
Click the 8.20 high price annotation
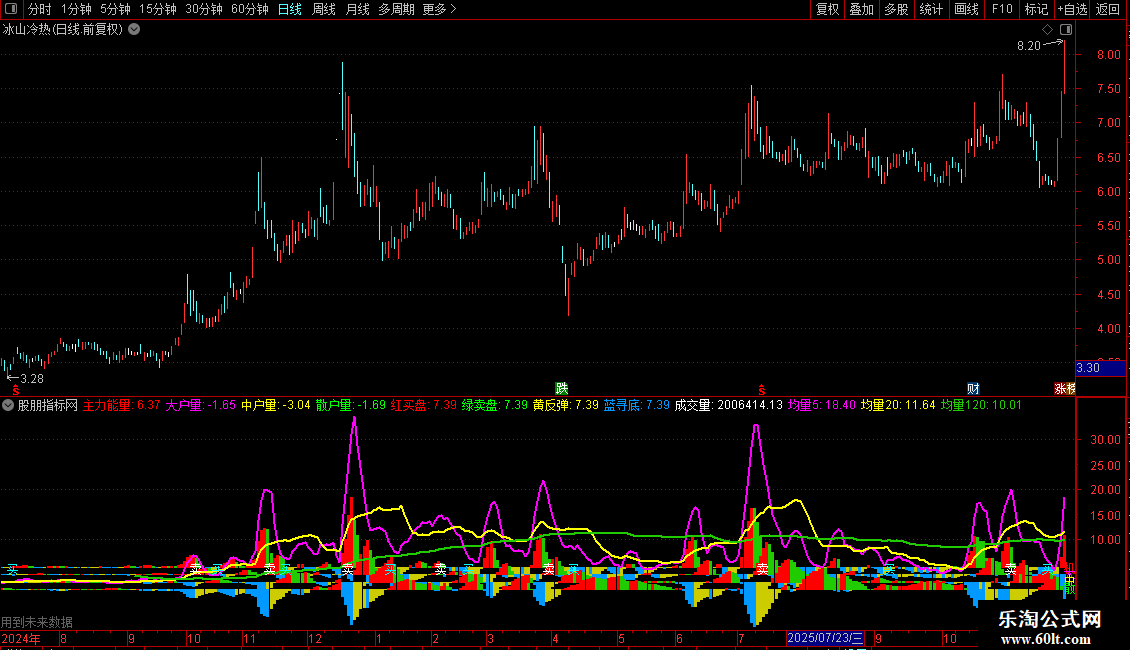point(1029,46)
